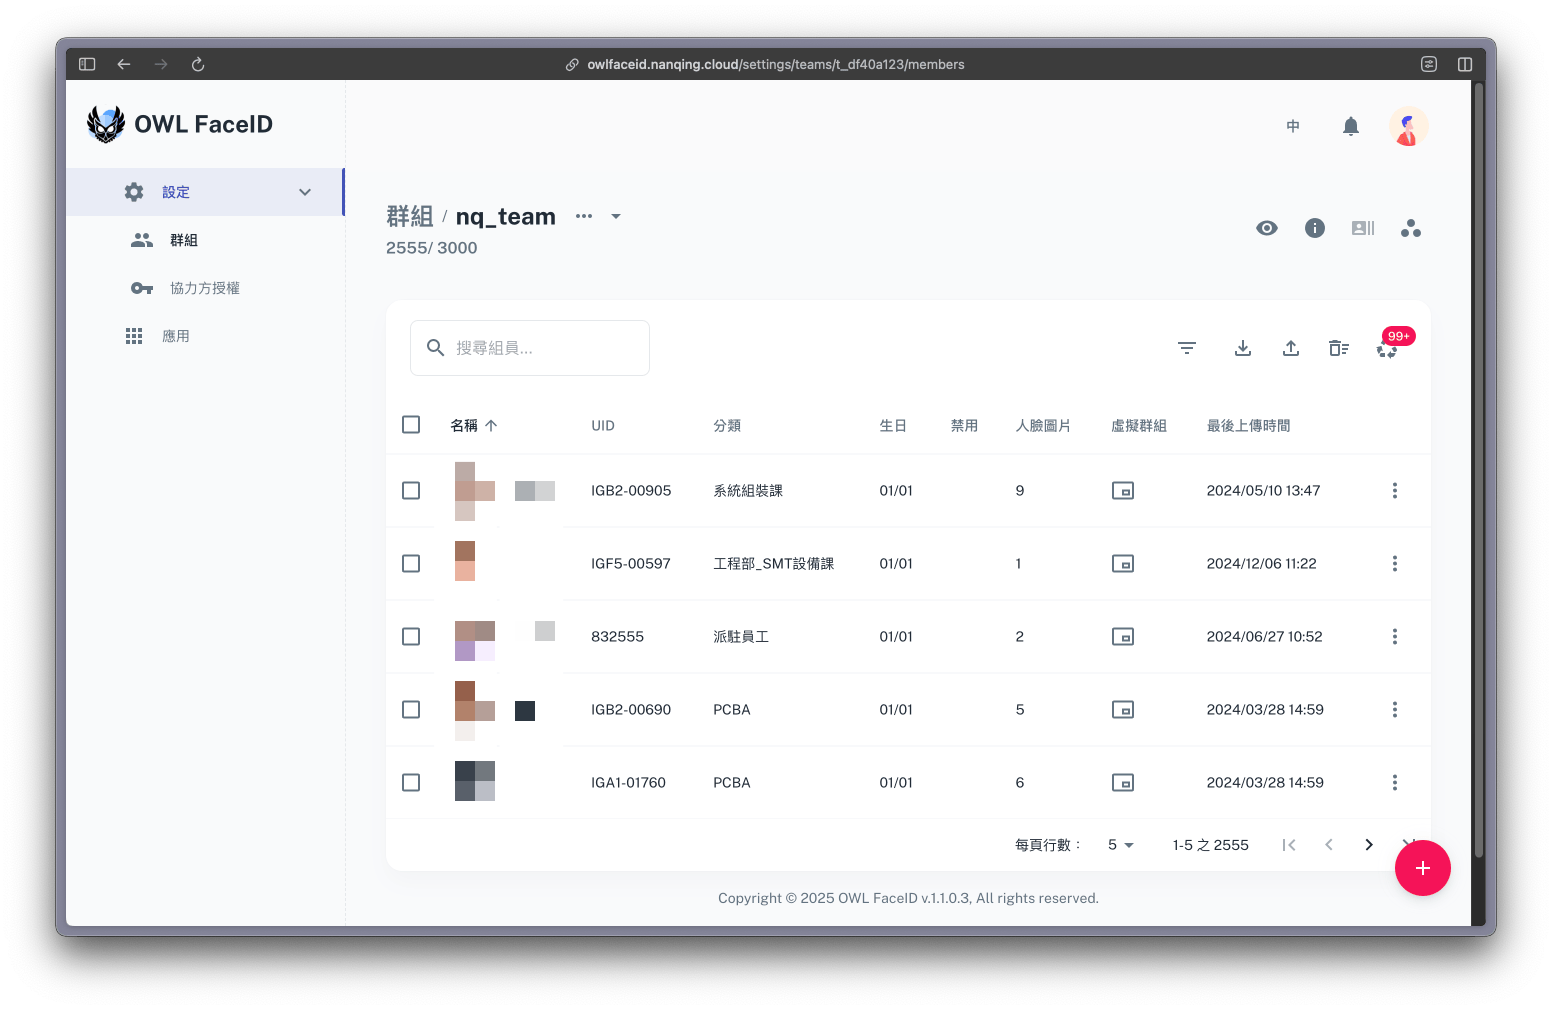1552x1010 pixels.
Task: Click the download members icon
Action: pos(1242,348)
